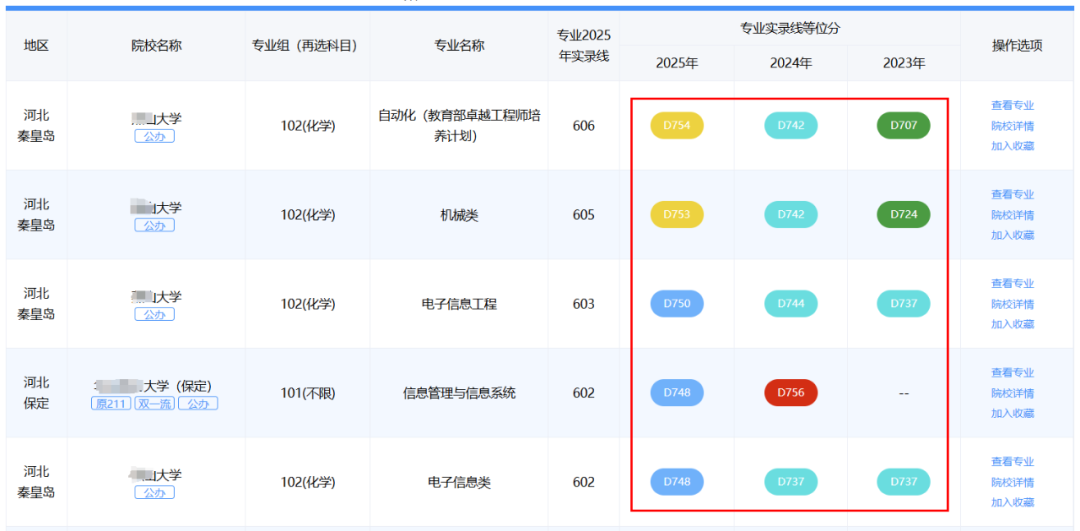Viewport: 1080px width, 531px height.
Task: Click the score 603 cell
Action: click(x=583, y=304)
